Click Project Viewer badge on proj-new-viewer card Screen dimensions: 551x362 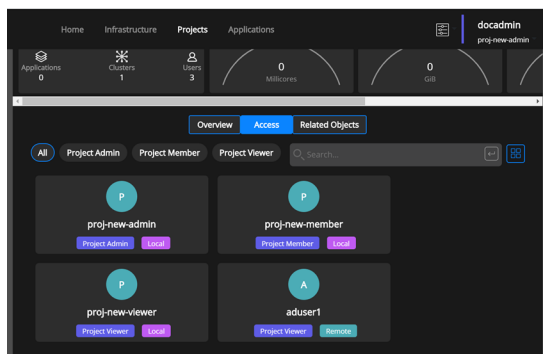coord(105,331)
